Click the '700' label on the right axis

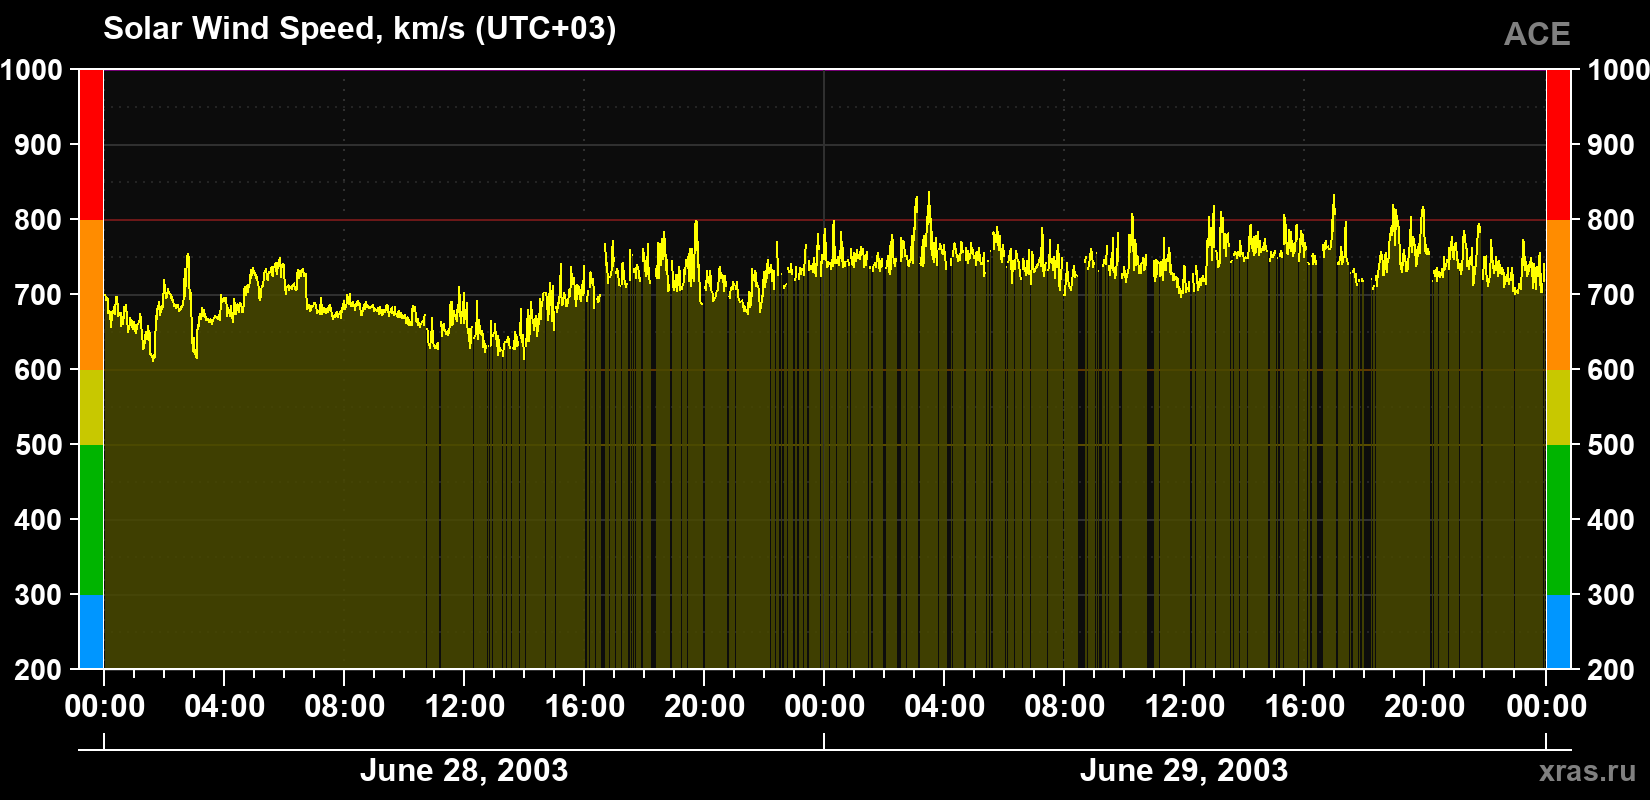[x=1611, y=295]
